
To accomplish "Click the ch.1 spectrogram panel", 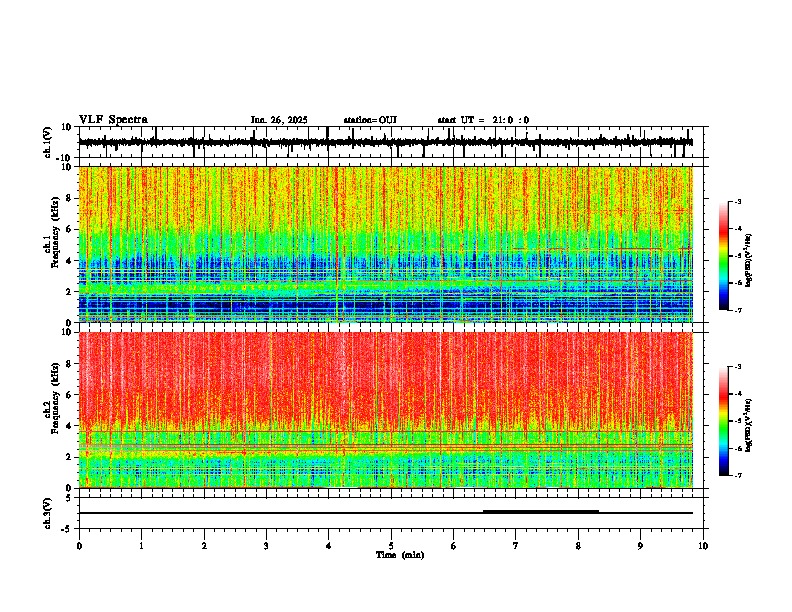I will (385, 244).
